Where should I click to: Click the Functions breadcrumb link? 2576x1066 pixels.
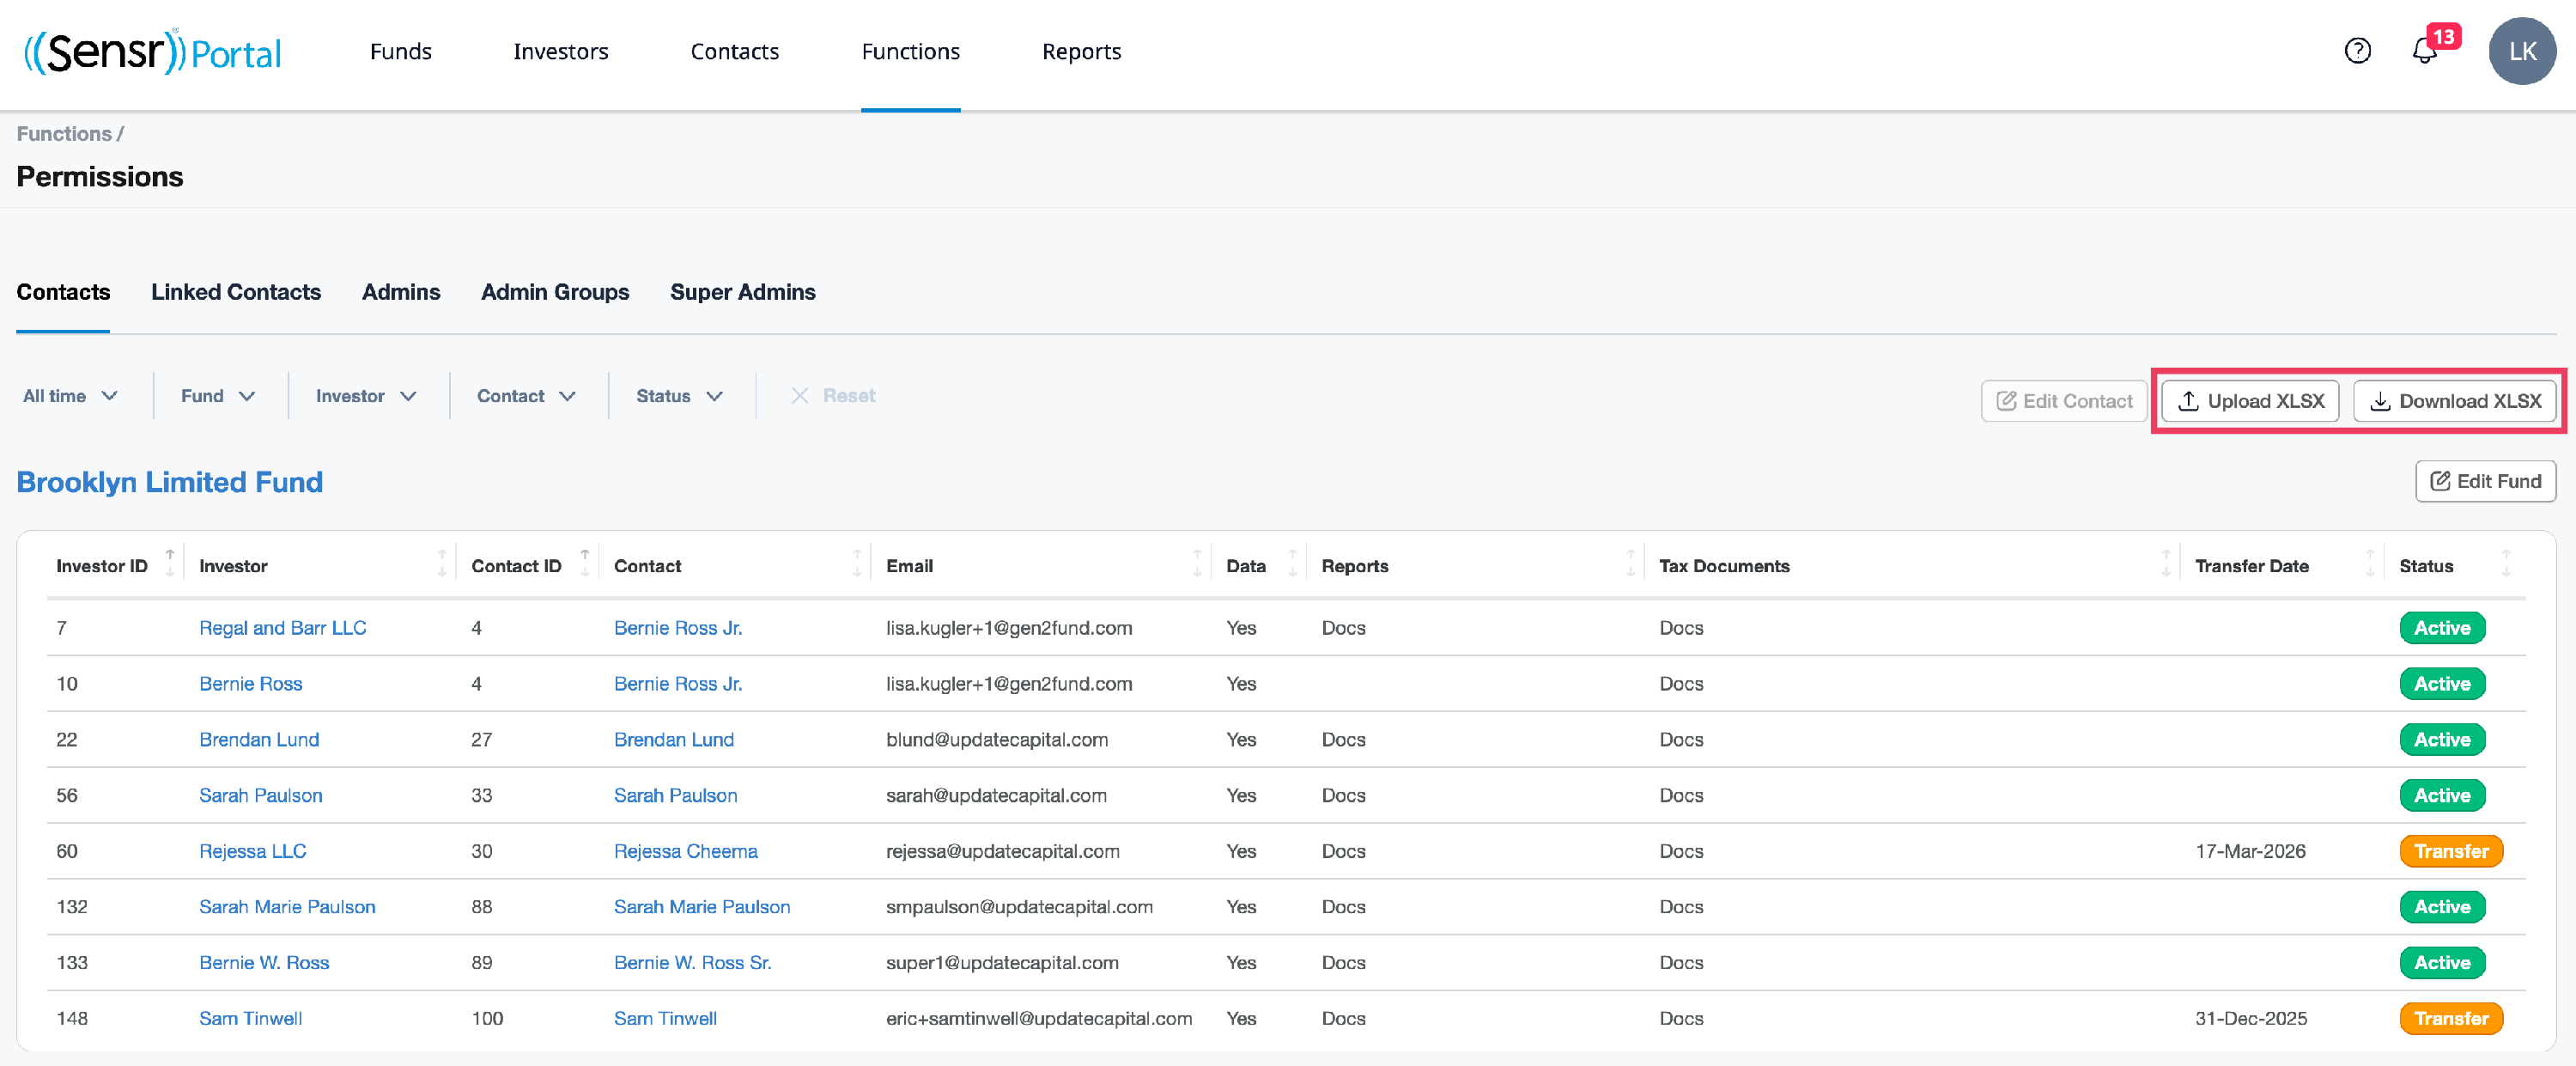(64, 134)
